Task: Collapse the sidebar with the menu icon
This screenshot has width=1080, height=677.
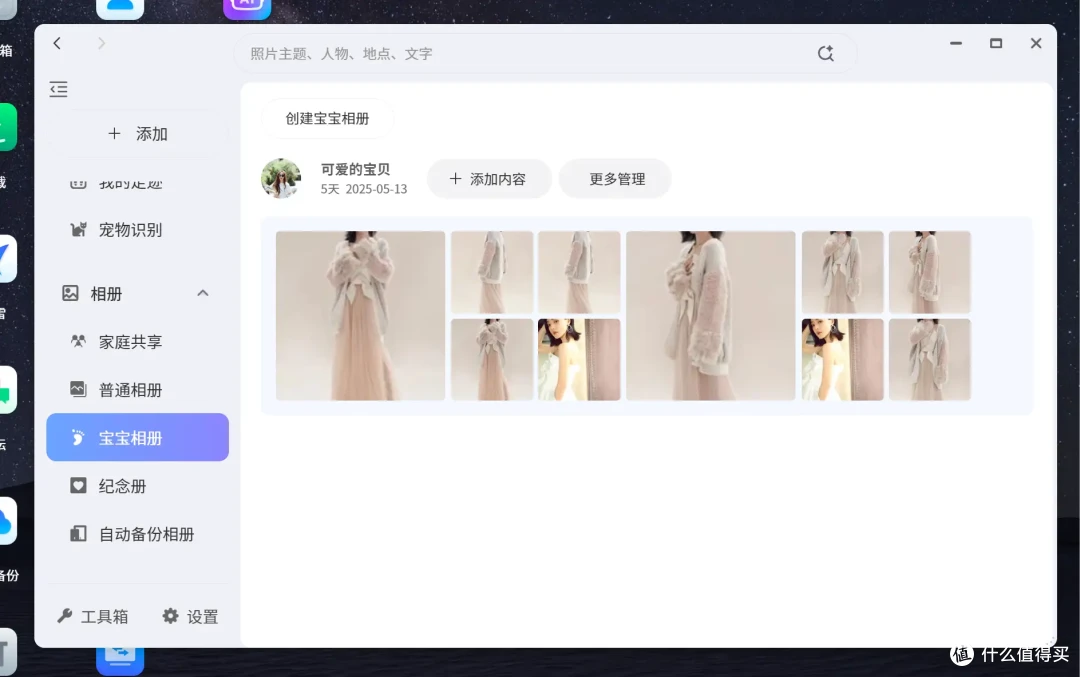Action: (x=59, y=89)
